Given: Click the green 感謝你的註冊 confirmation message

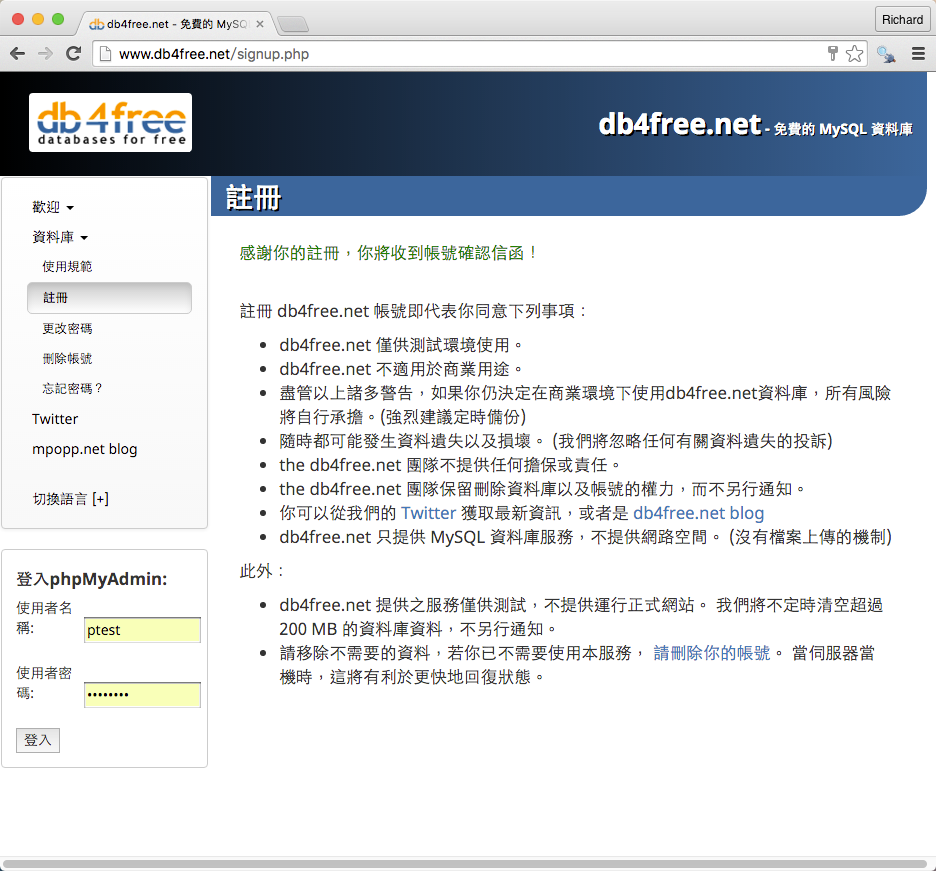Looking at the screenshot, I should click(x=388, y=253).
